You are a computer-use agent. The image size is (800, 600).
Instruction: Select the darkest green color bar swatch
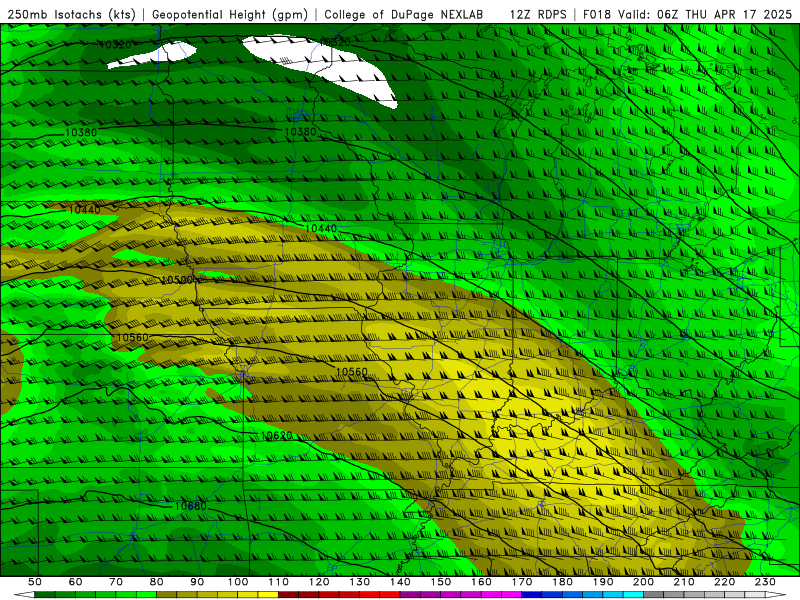point(45,594)
